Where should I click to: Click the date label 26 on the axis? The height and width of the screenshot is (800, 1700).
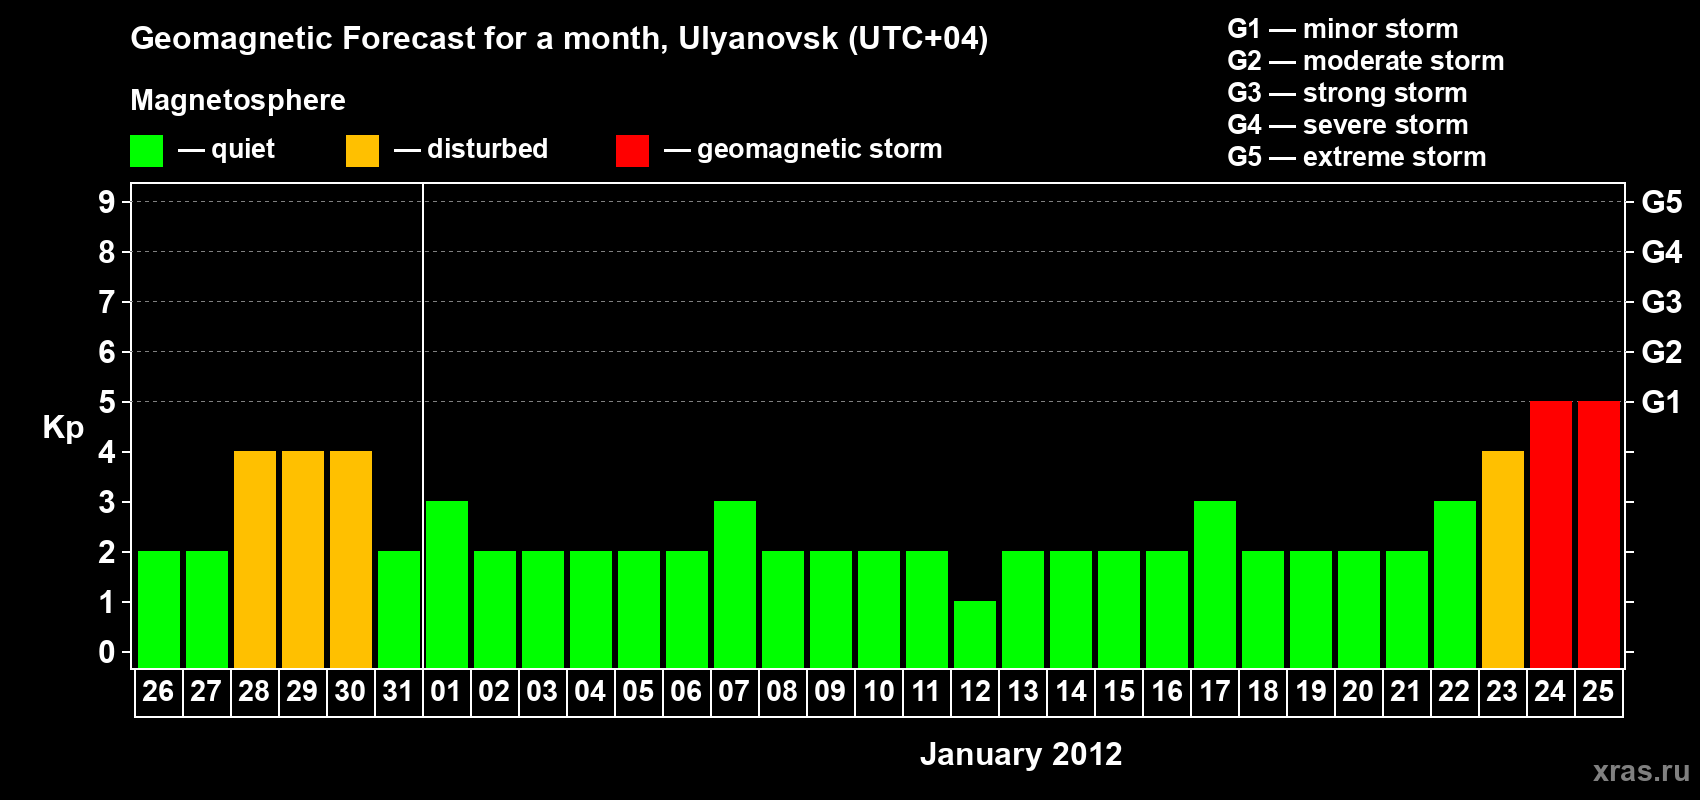[x=158, y=692]
